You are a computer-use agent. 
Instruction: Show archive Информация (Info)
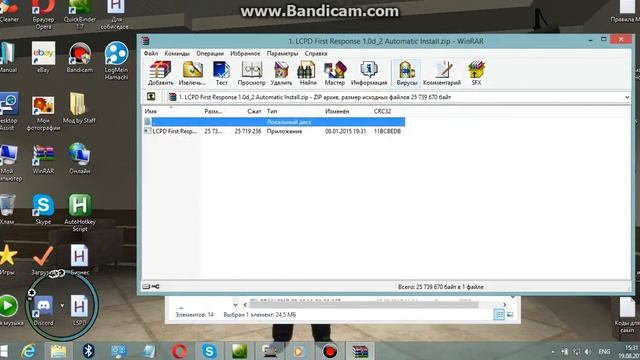(x=369, y=73)
